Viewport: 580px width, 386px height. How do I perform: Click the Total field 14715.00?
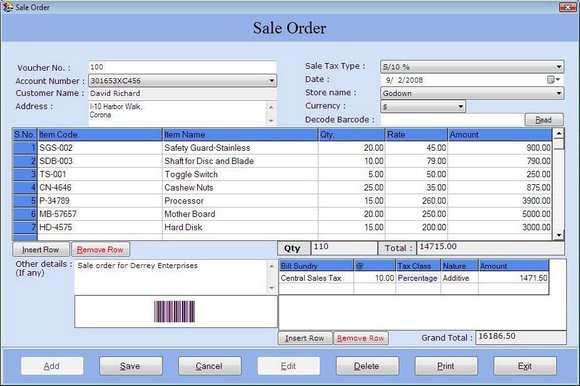coord(490,248)
